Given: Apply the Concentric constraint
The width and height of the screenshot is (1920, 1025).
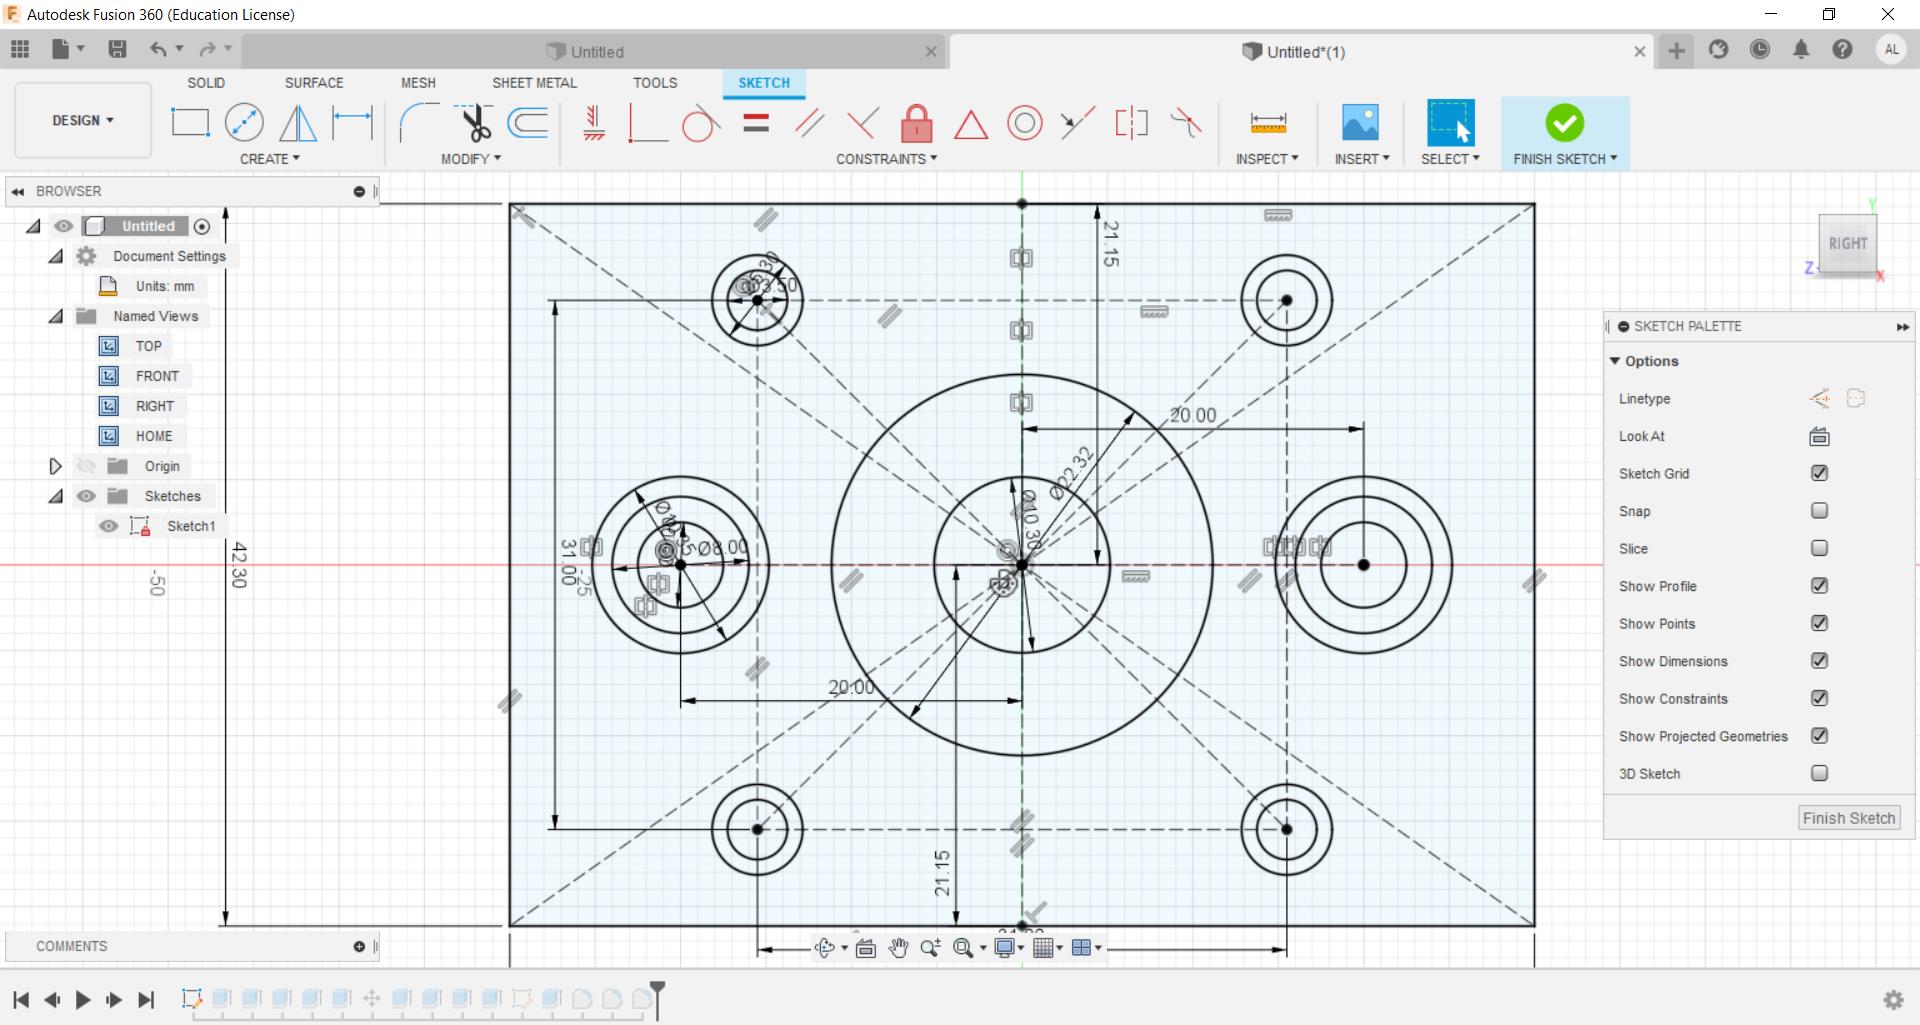Looking at the screenshot, I should [1025, 123].
